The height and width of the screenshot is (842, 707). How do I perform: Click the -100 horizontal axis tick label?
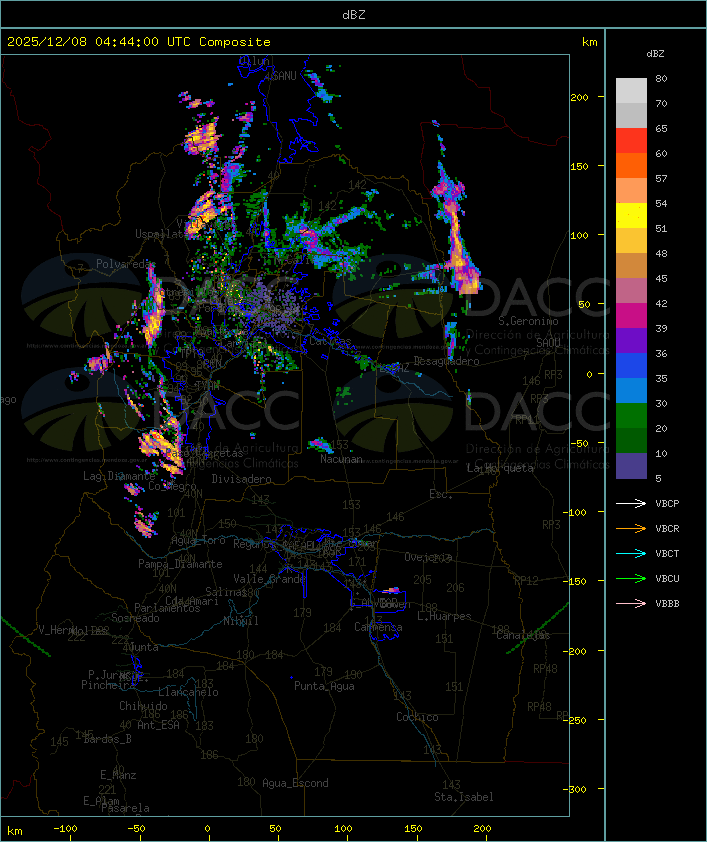tap(65, 829)
